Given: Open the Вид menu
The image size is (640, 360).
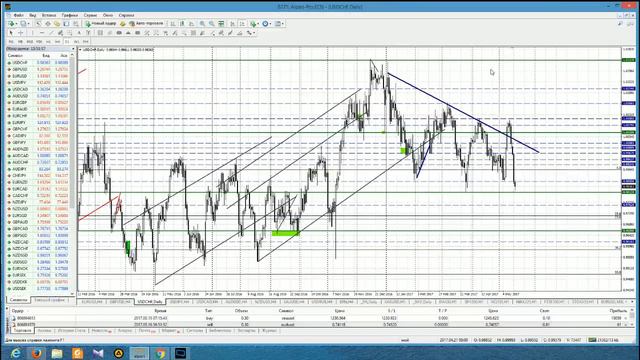Looking at the screenshot, I should click(x=33, y=15).
